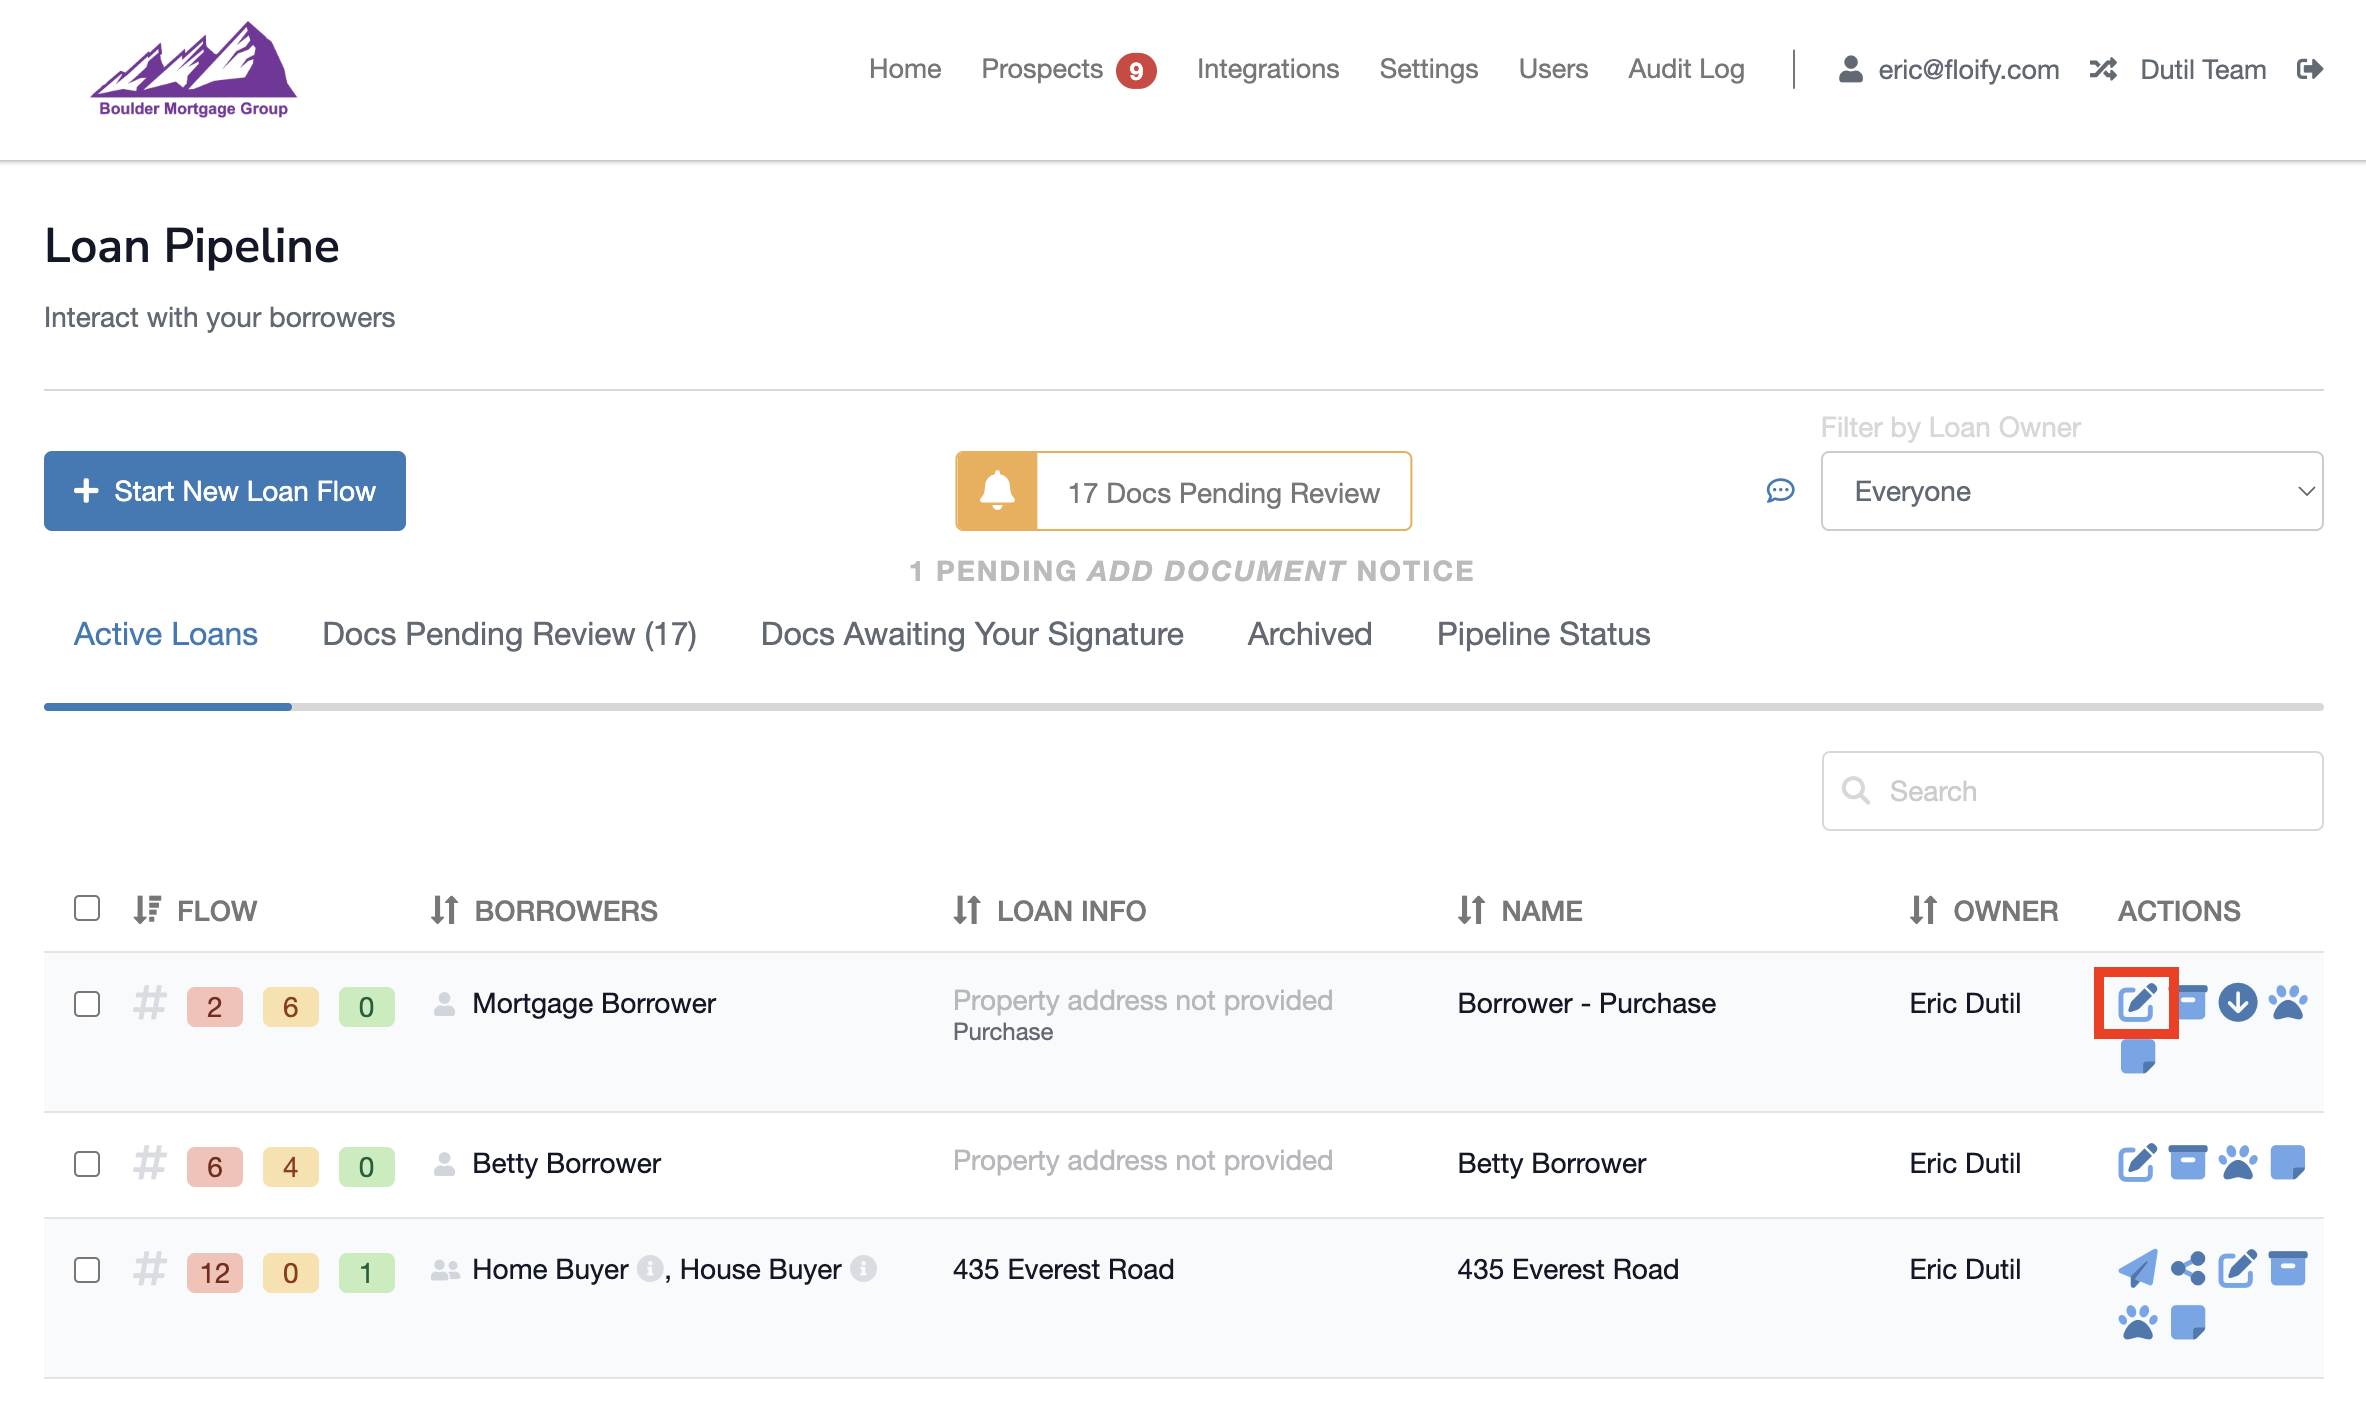The image size is (2366, 1406).
Task: Open sticky note icon for Mortgage Borrower loan
Action: 2137,1056
